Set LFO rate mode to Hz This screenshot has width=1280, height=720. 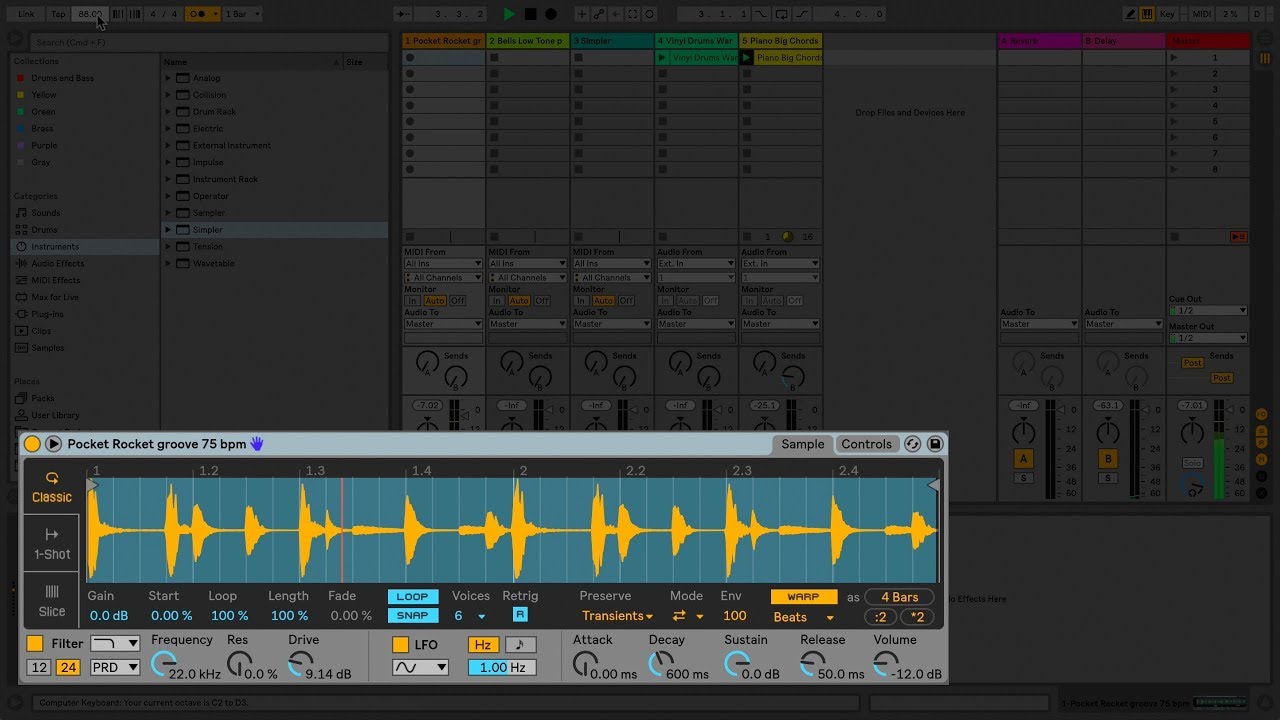pyautogui.click(x=483, y=645)
